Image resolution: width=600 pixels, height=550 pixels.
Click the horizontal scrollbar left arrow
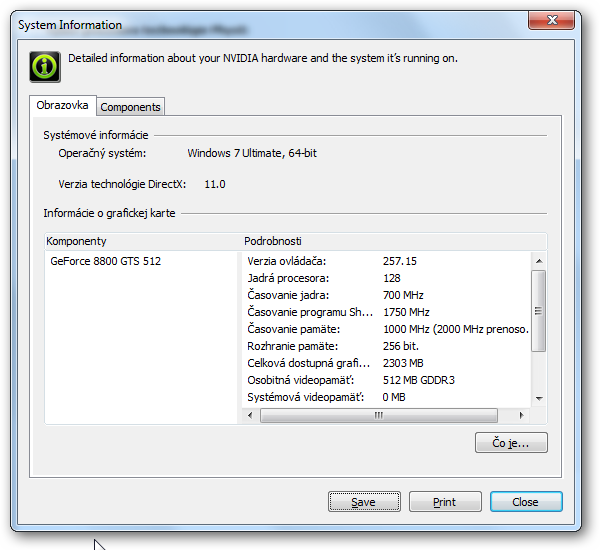pyautogui.click(x=250, y=415)
